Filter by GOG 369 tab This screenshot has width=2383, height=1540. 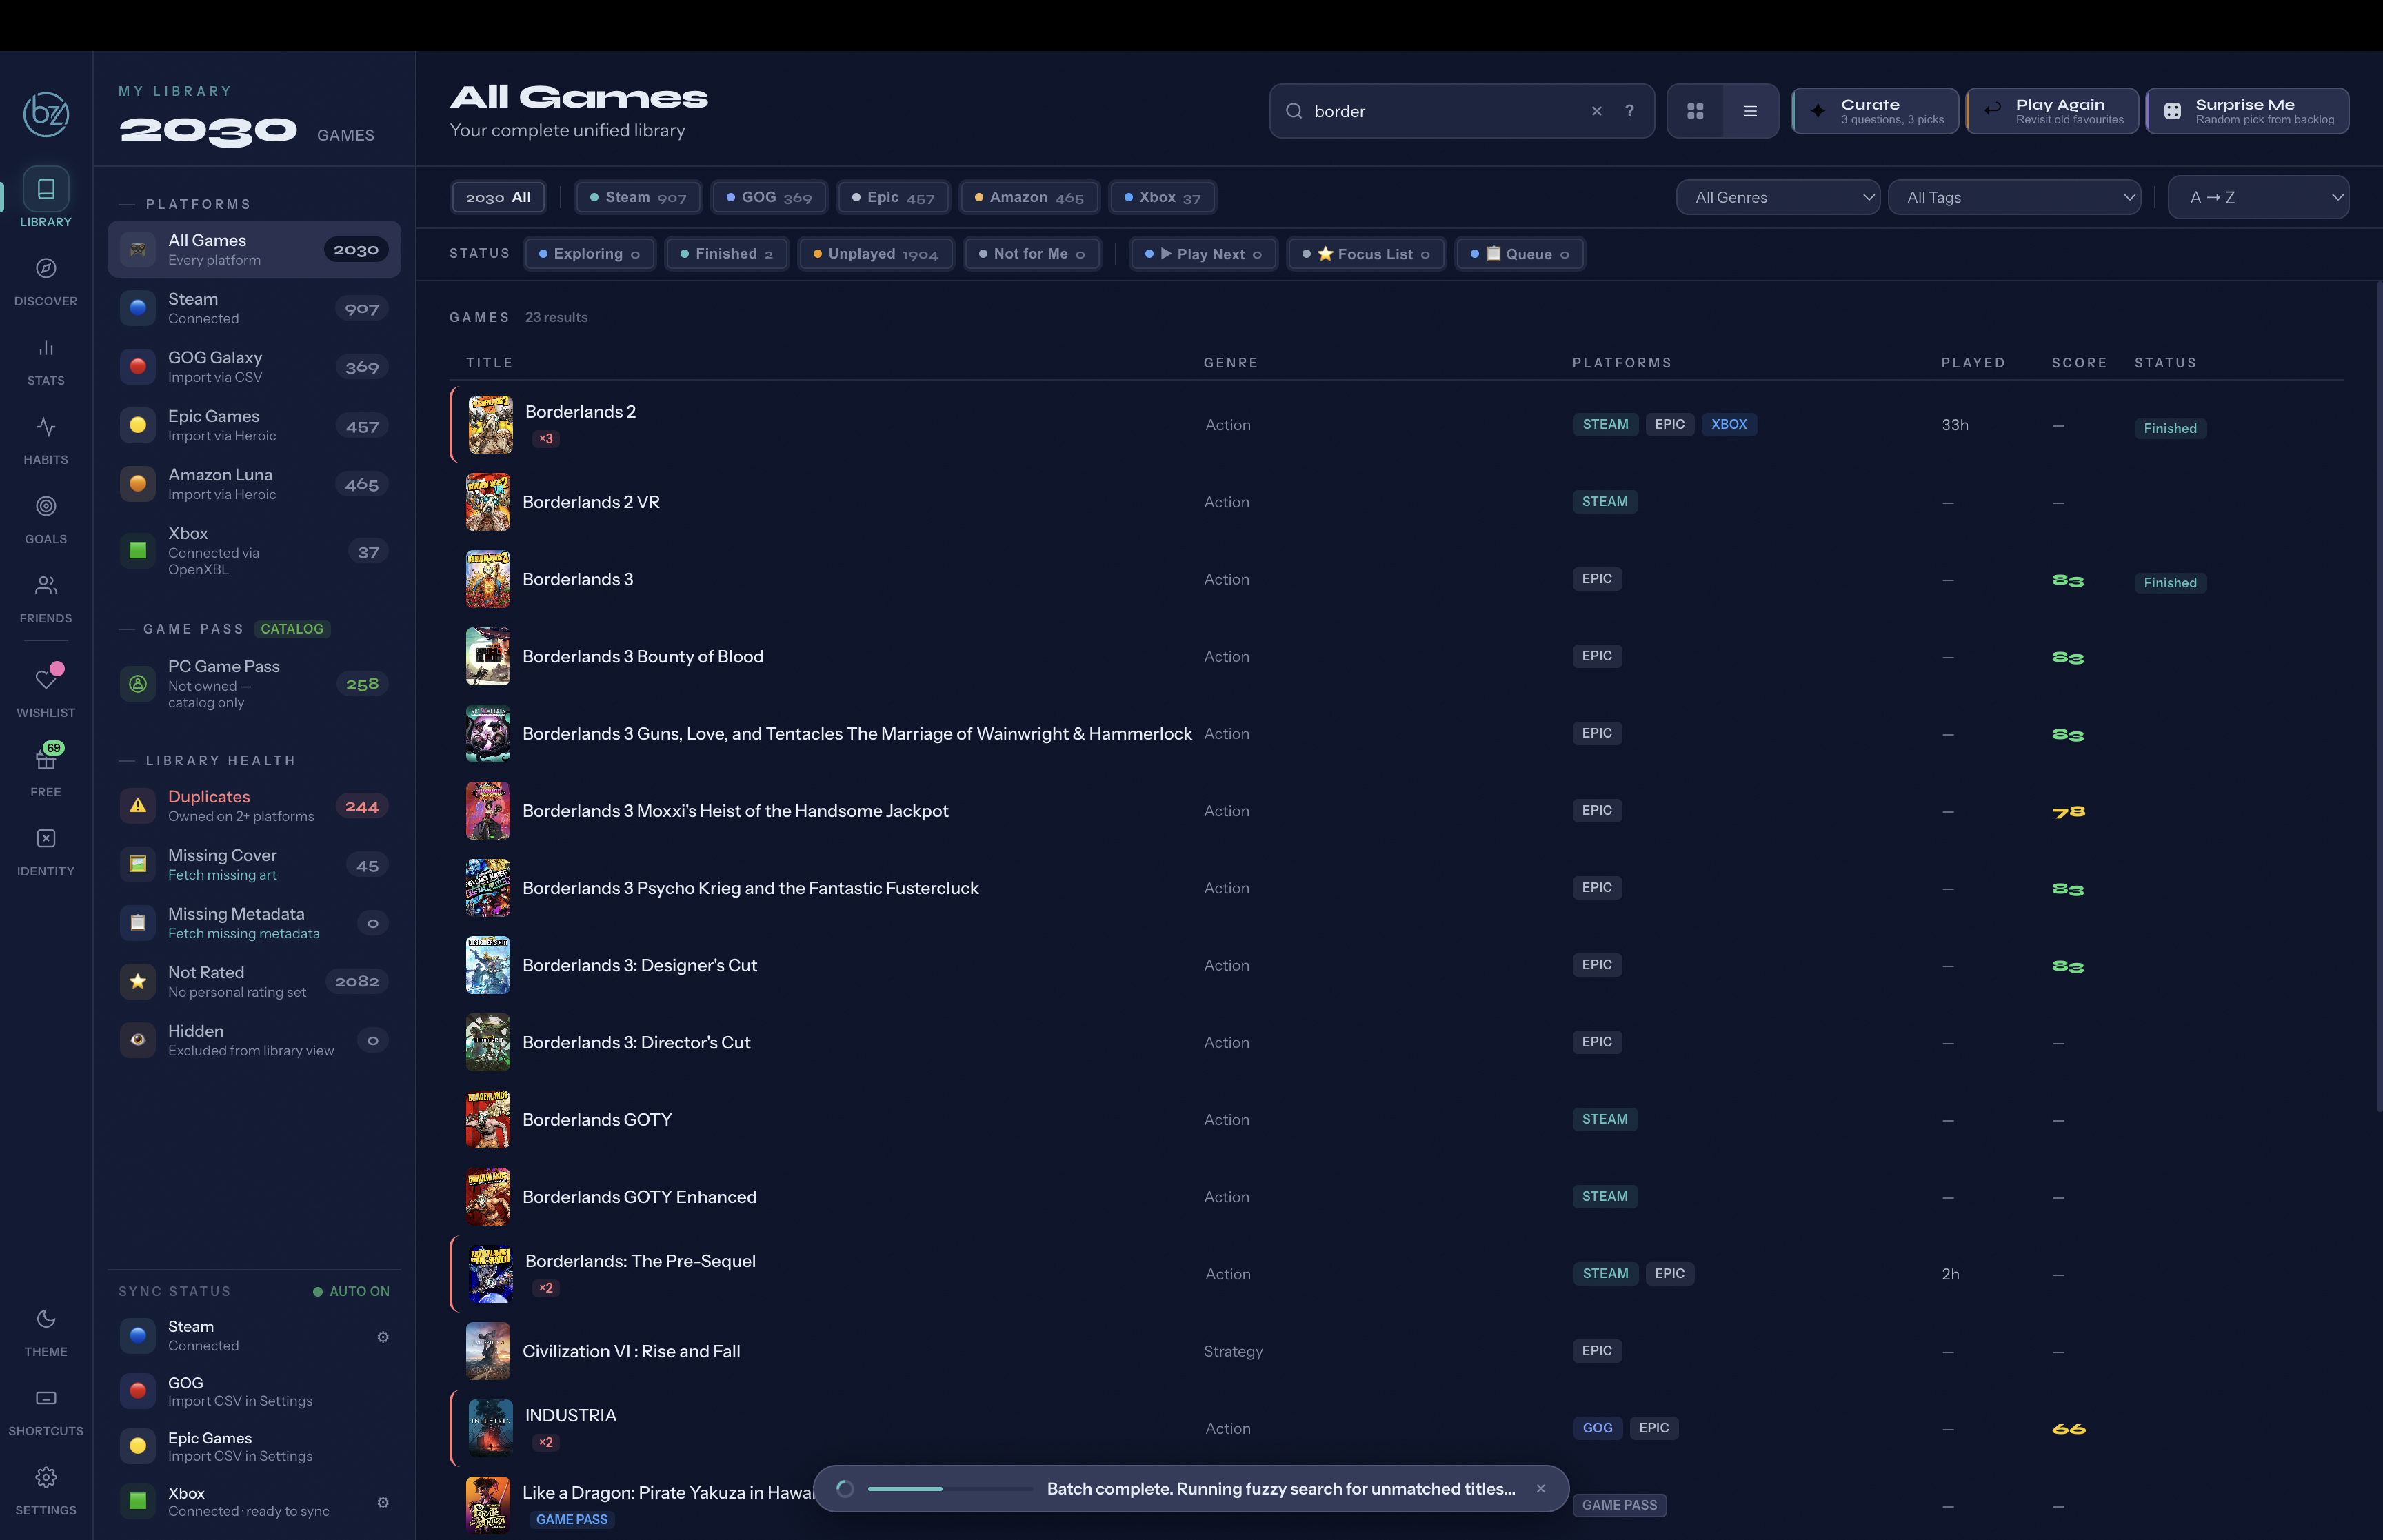click(x=769, y=197)
